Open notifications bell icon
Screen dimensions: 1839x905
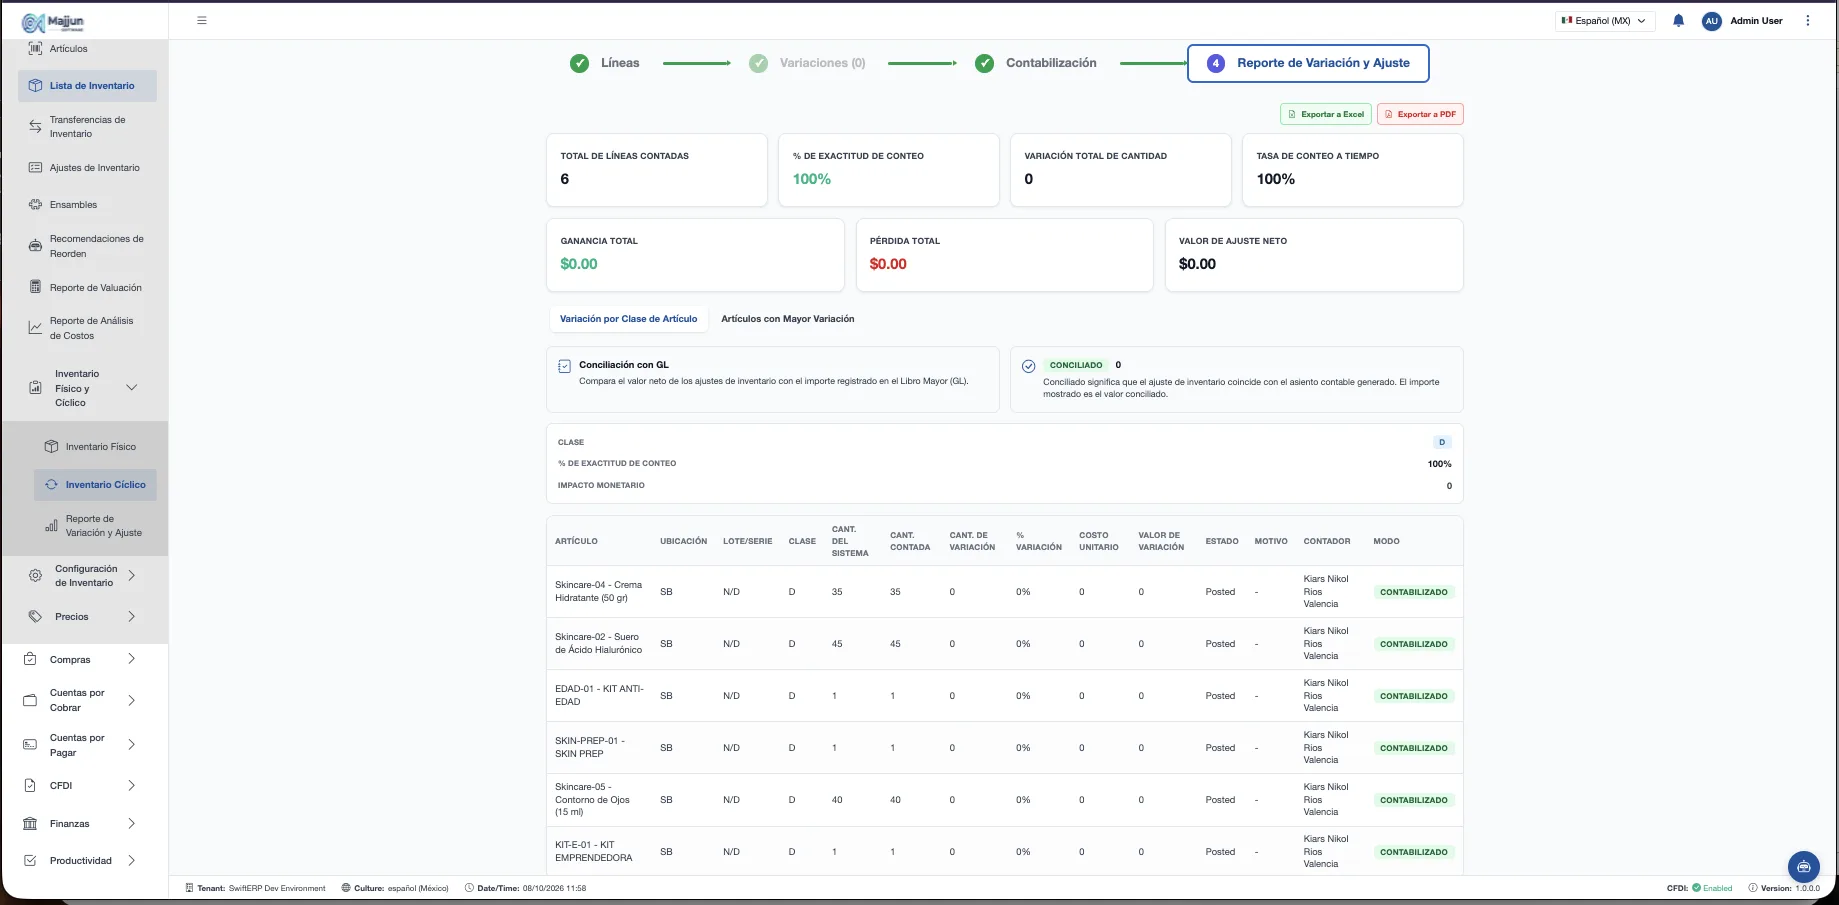[1678, 20]
